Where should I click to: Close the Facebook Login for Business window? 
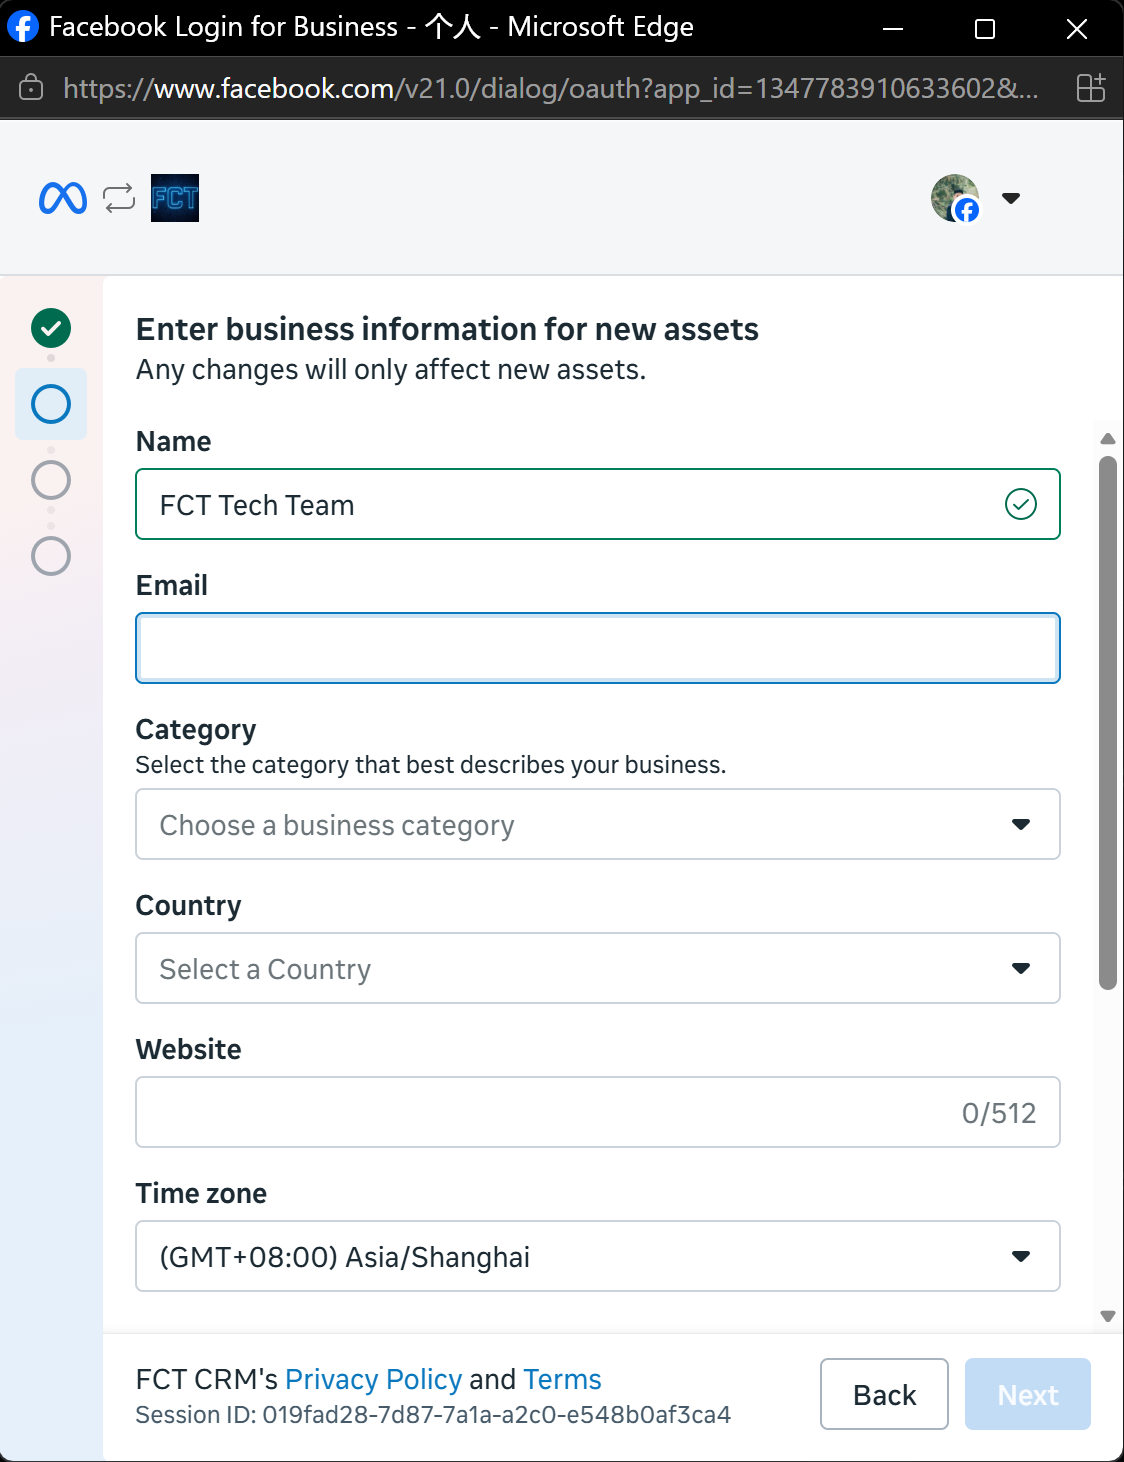pos(1077,28)
